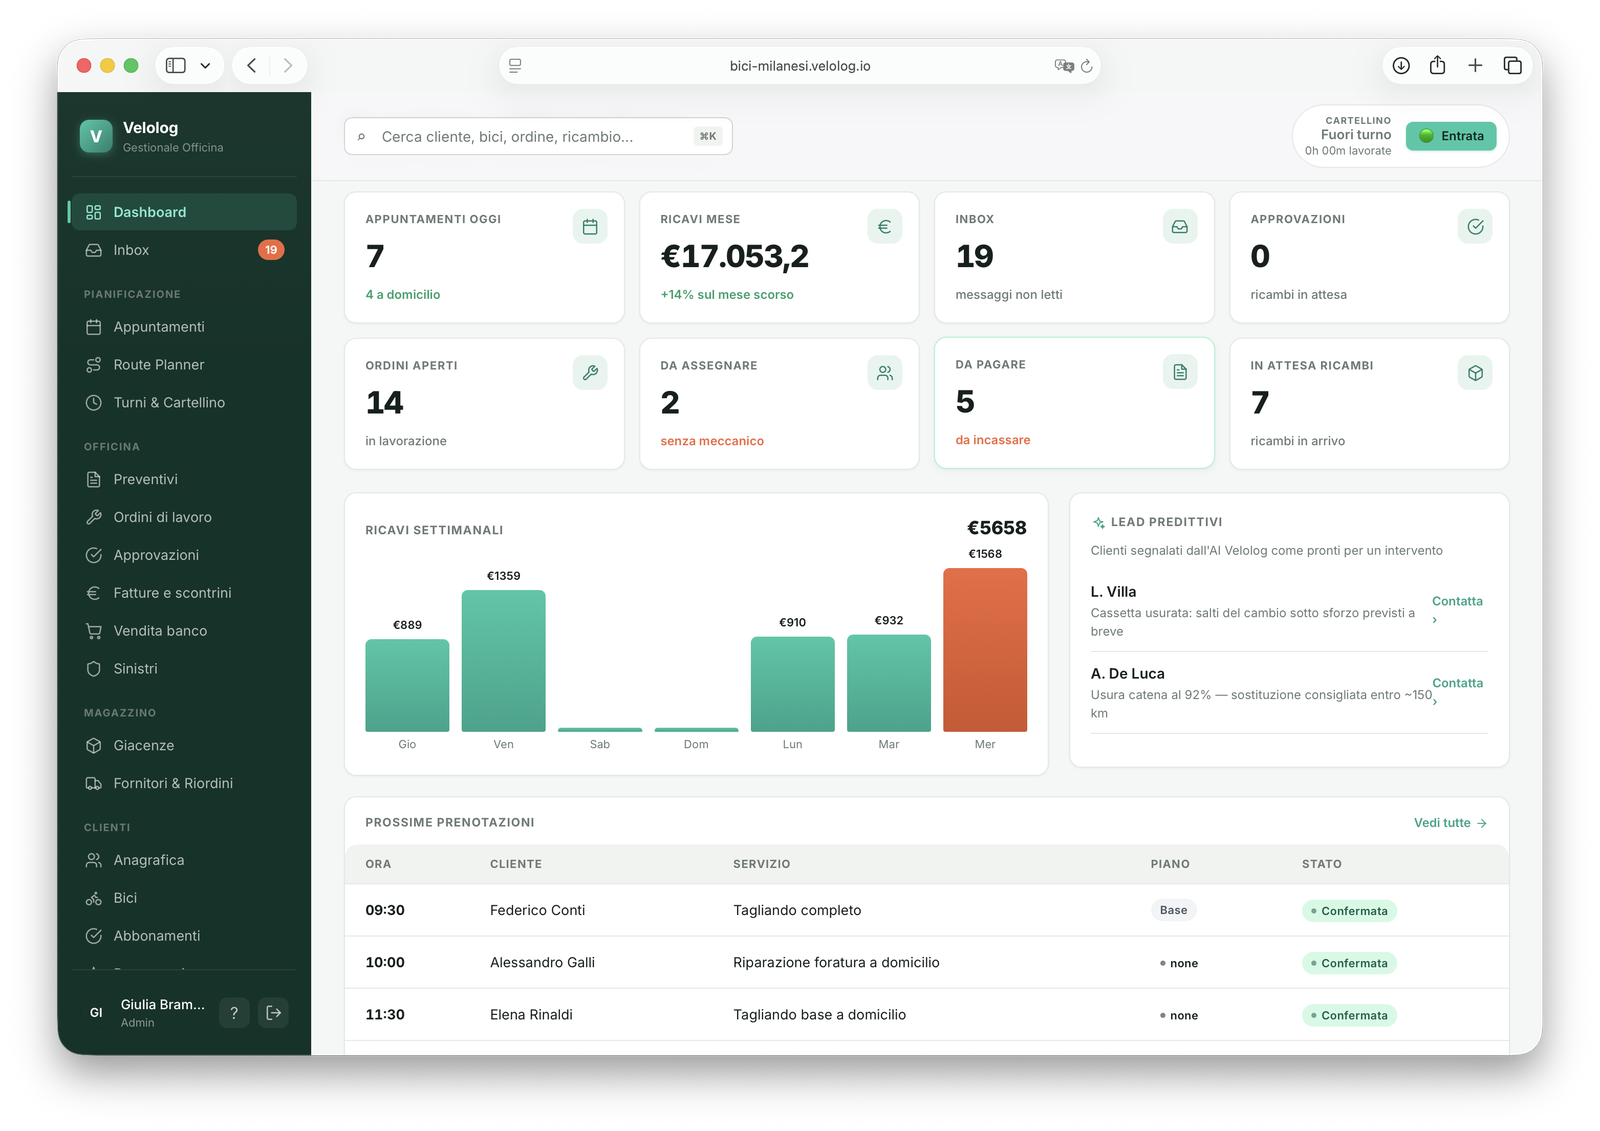Click the cart icon for Vendita banco
Image resolution: width=1600 pixels, height=1131 pixels.
94,631
